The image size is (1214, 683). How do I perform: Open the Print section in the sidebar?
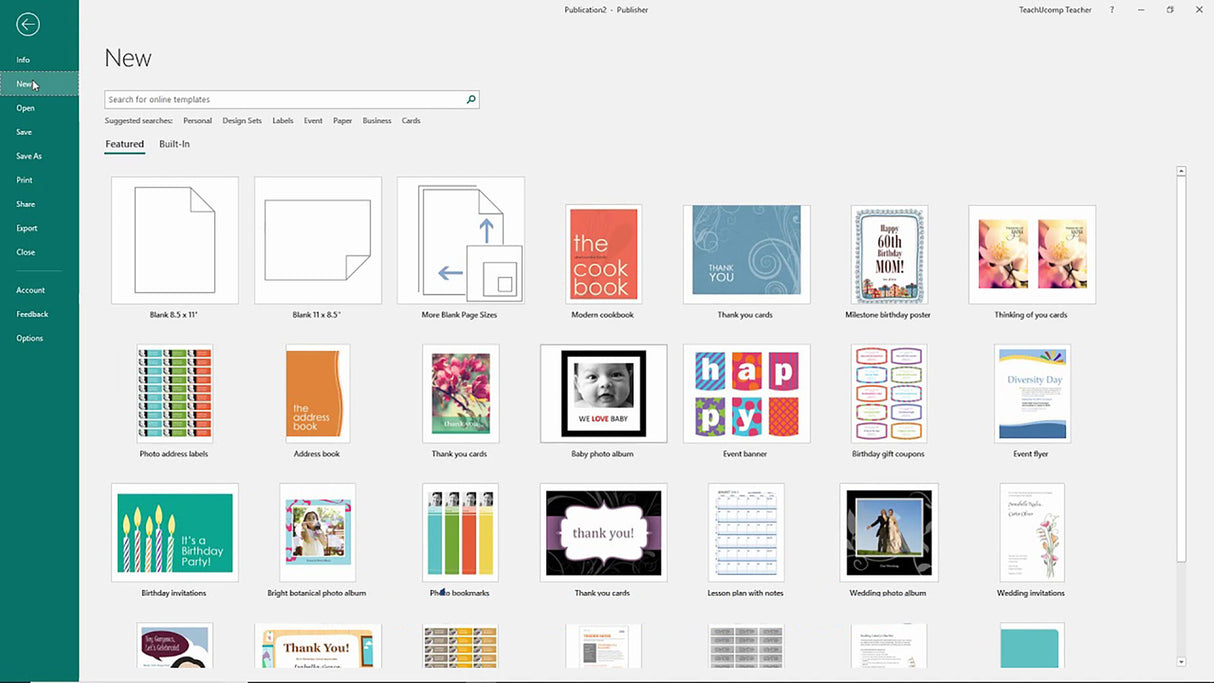tap(24, 179)
